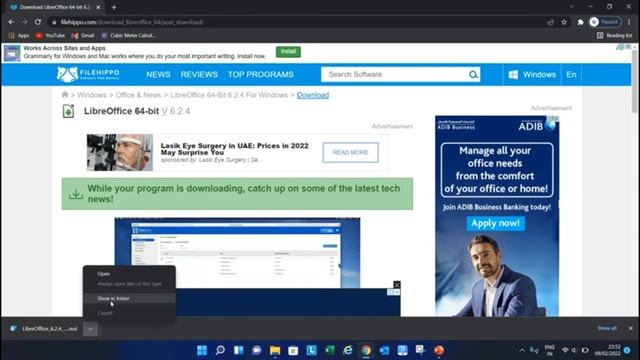Open the Paused profile button

(605, 22)
